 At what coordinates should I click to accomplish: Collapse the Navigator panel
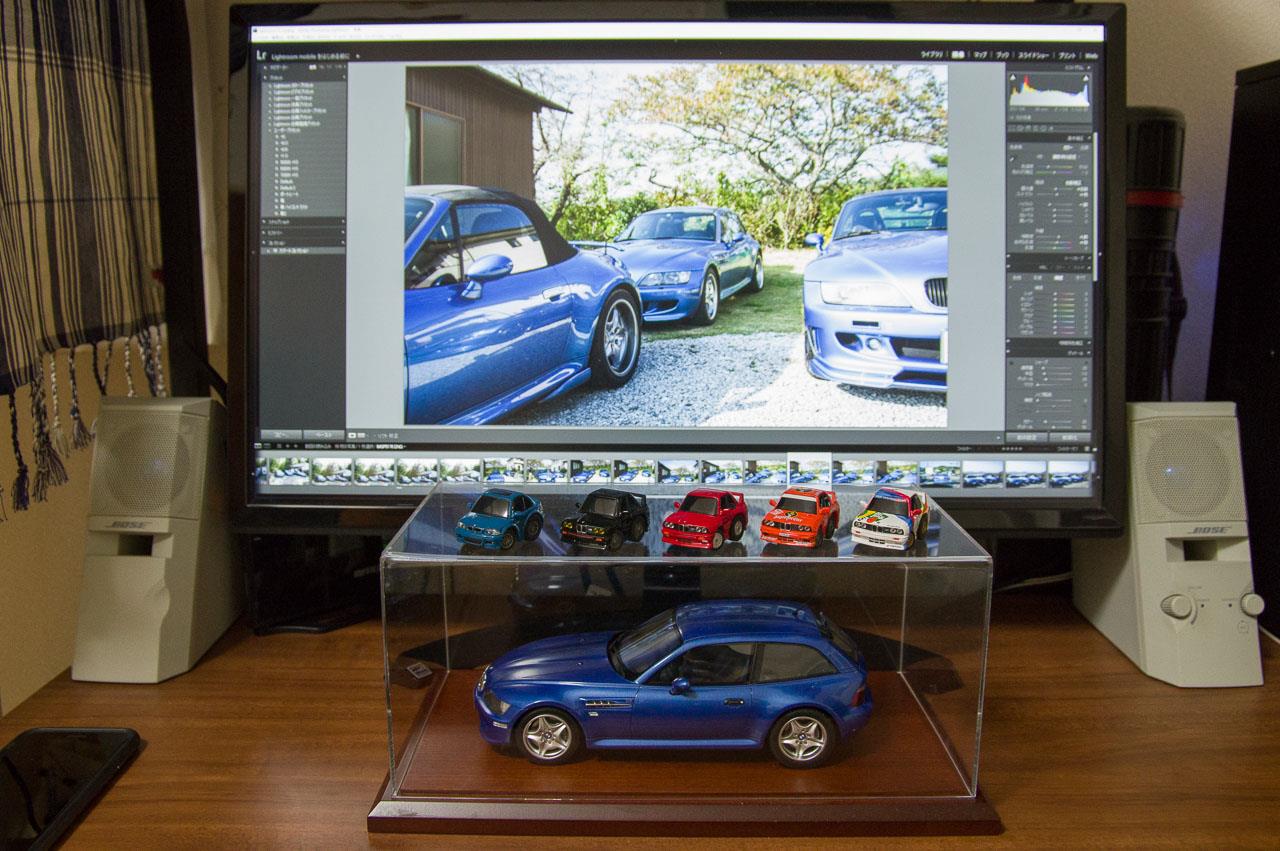(266, 67)
